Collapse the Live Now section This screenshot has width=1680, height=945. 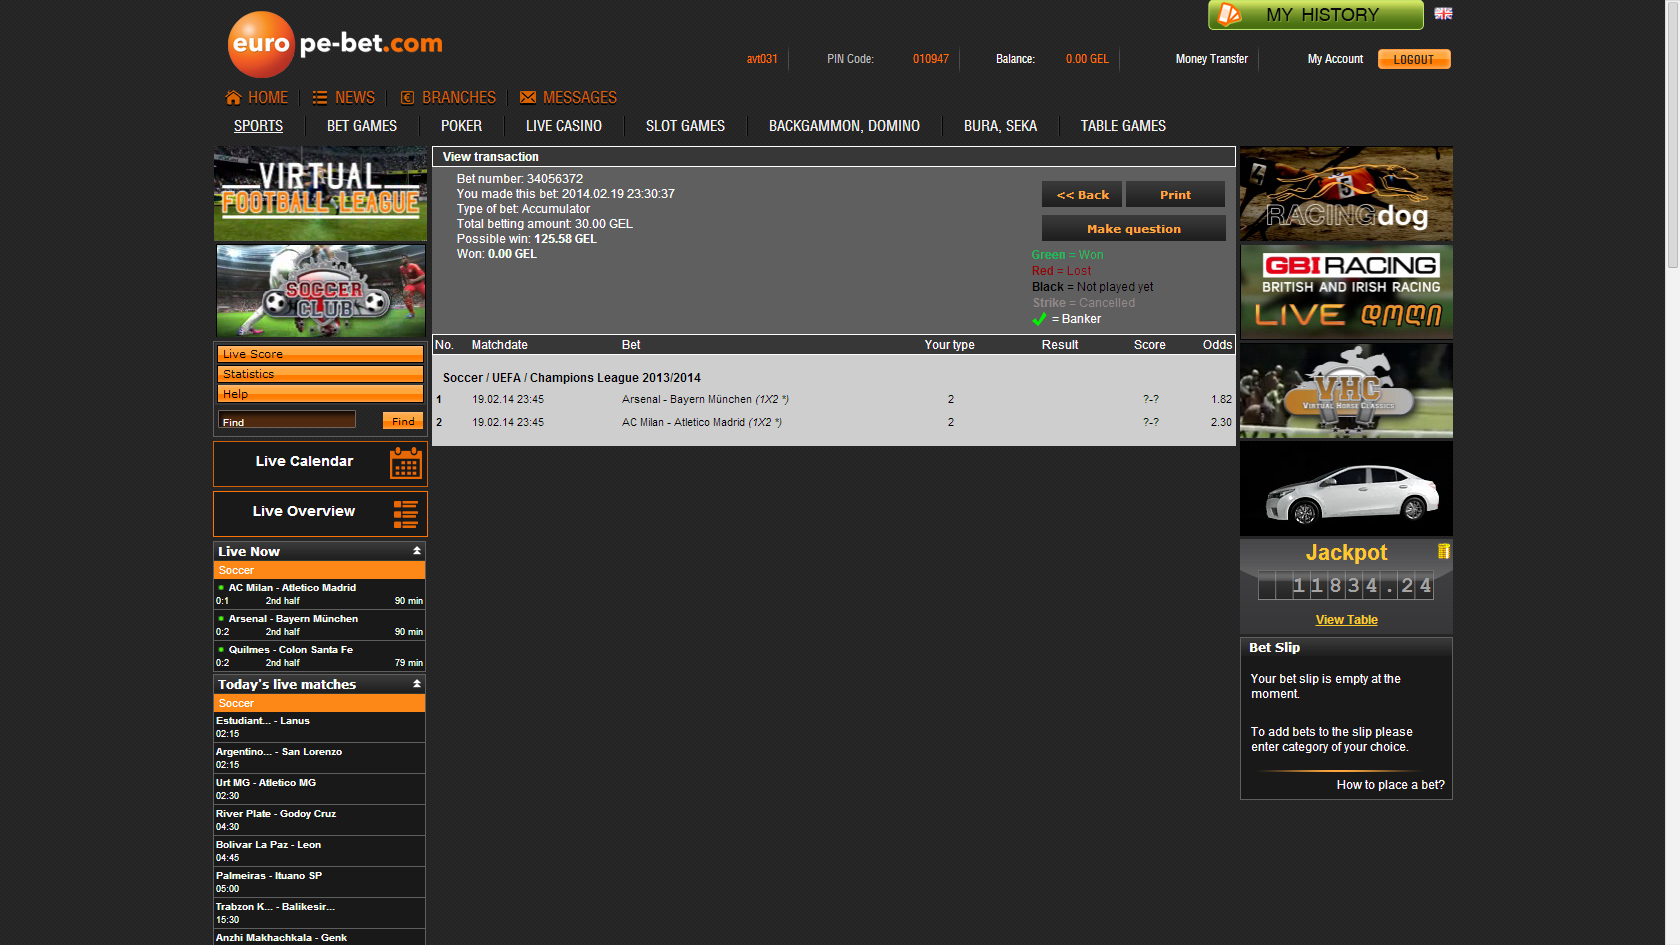click(x=417, y=551)
